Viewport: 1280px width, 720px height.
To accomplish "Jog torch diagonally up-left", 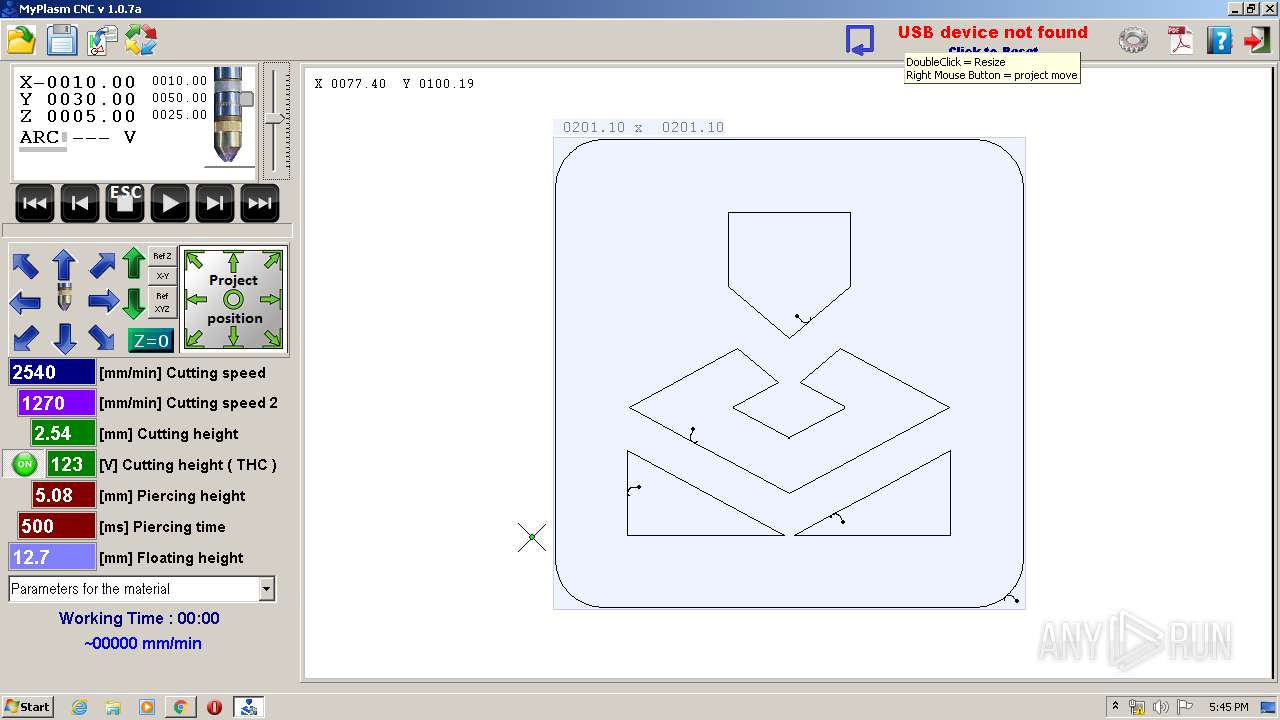I will (x=25, y=265).
